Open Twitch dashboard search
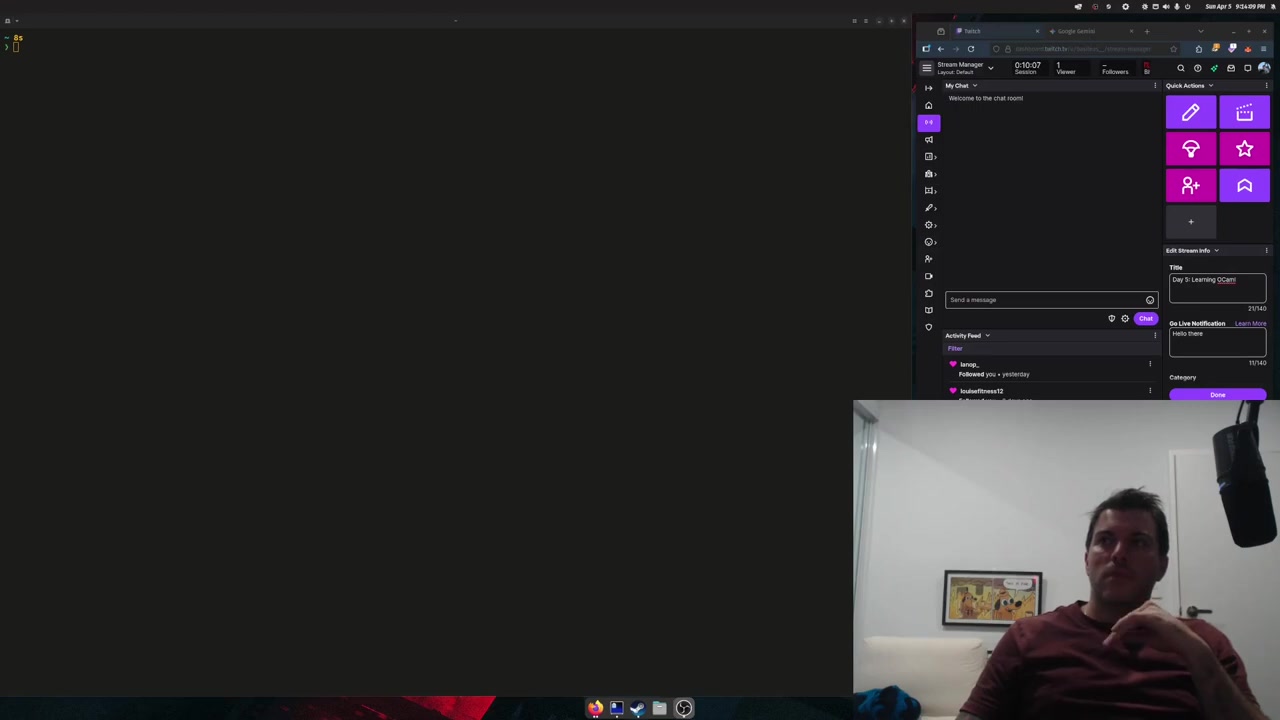The image size is (1280, 720). (1181, 68)
